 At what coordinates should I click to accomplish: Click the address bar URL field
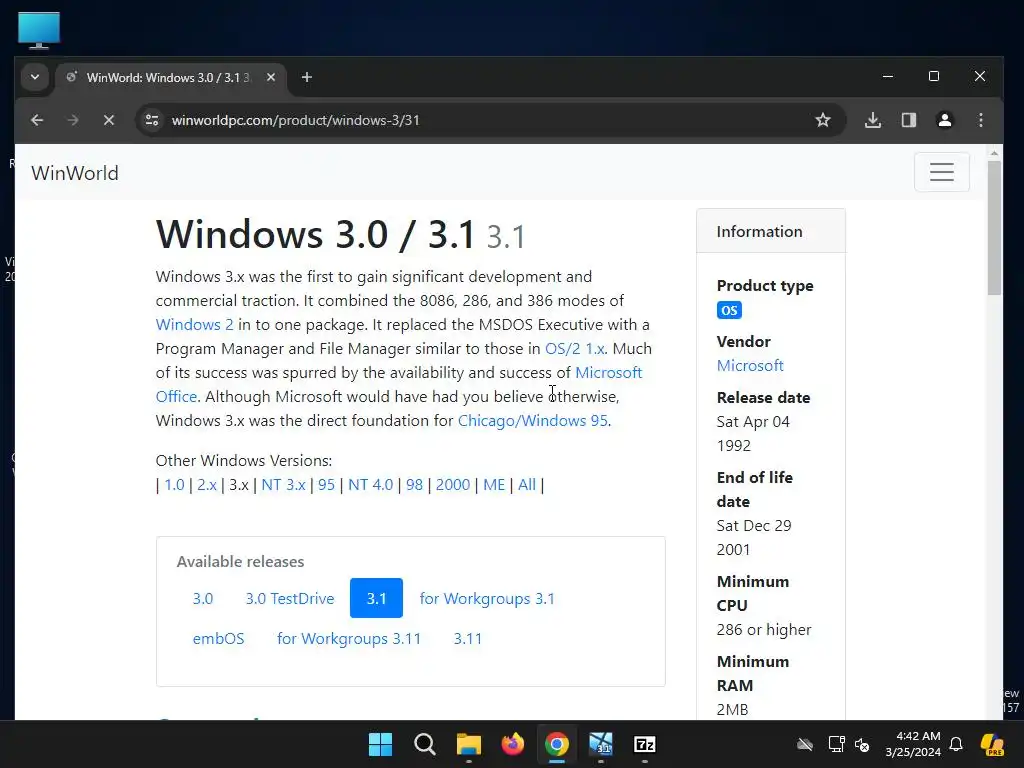(490, 120)
